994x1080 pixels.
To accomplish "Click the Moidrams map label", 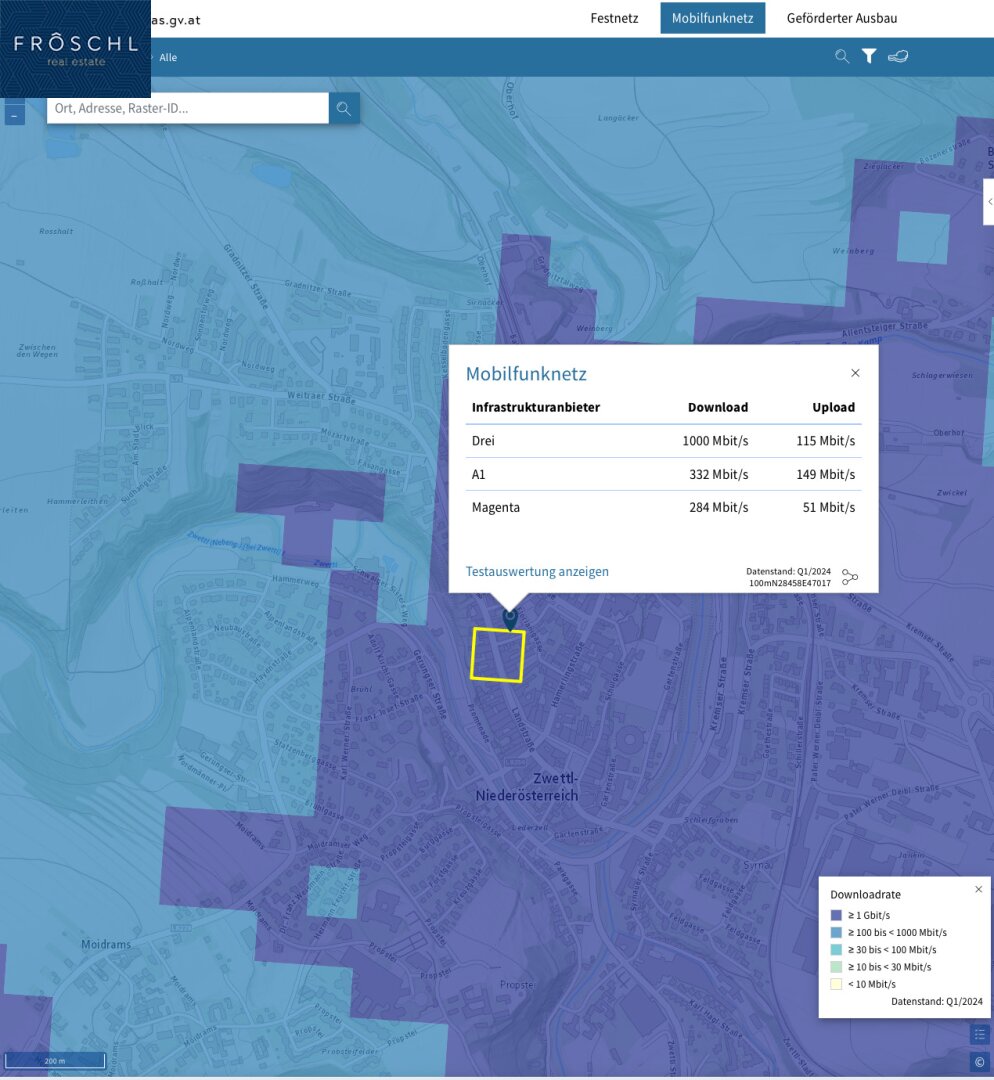I will (106, 944).
